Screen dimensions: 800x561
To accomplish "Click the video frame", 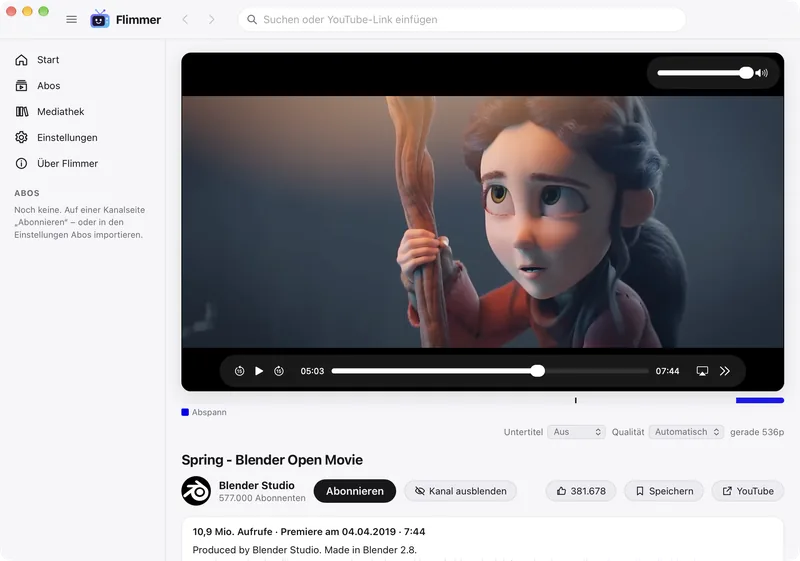I will (x=483, y=222).
